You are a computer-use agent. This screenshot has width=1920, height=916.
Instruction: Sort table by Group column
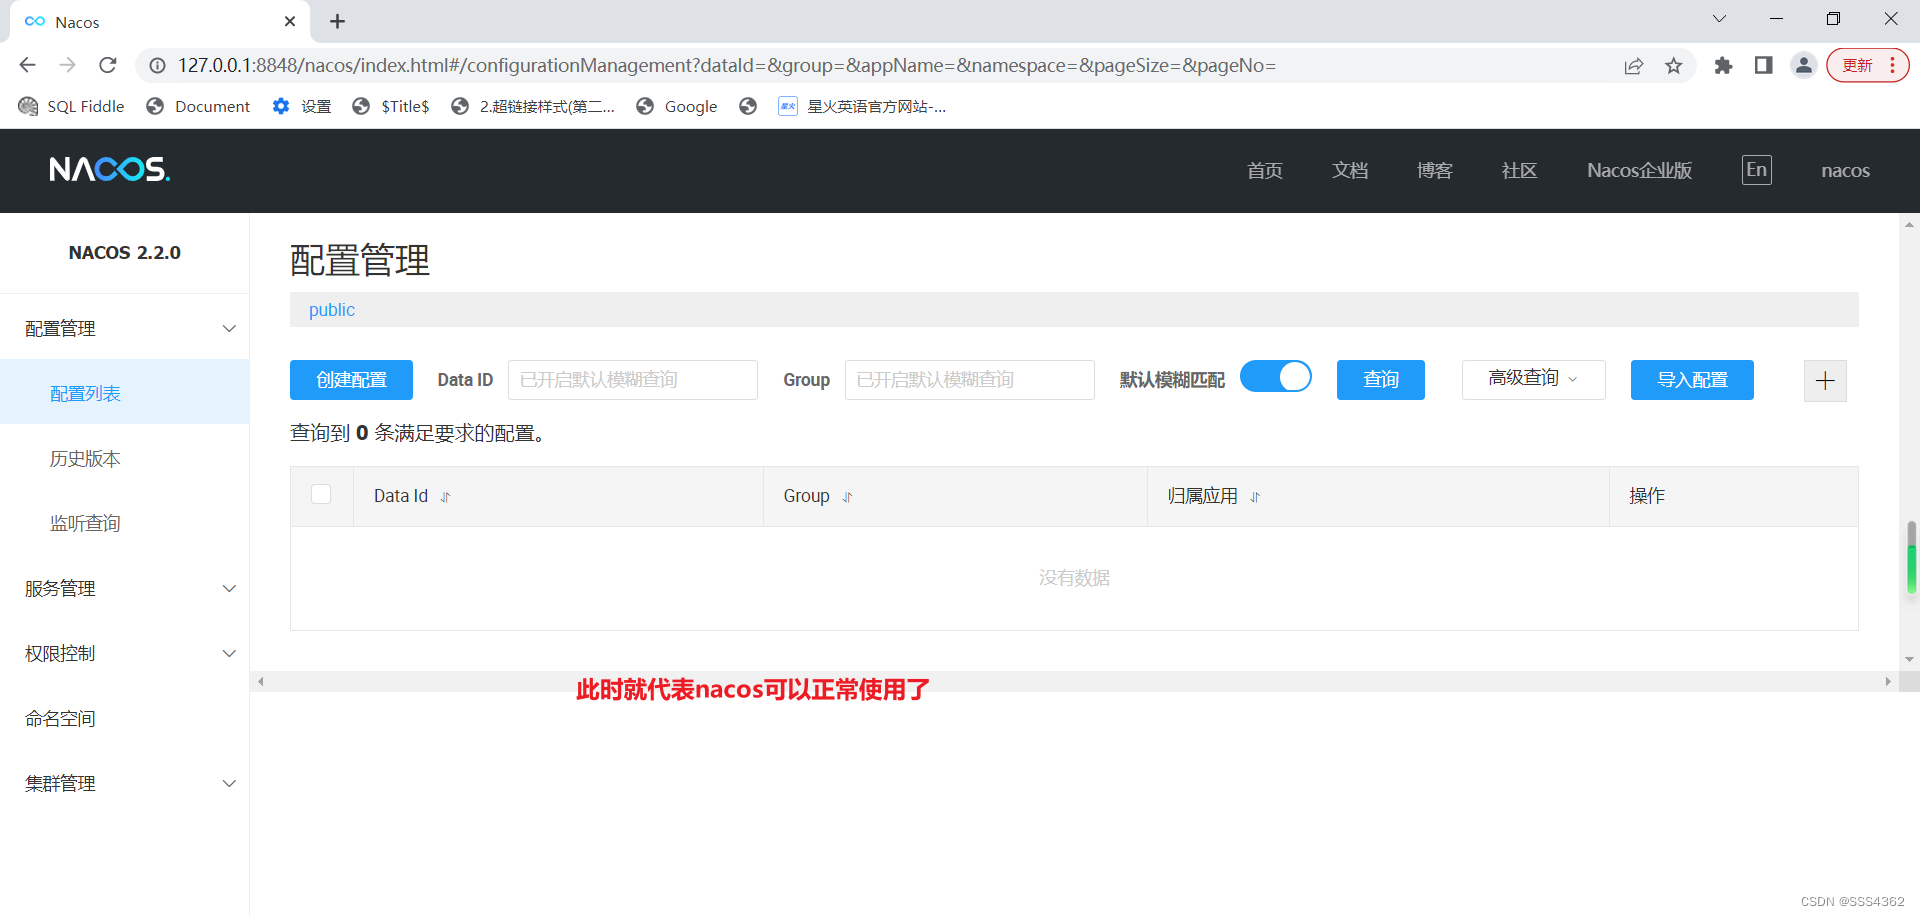847,497
